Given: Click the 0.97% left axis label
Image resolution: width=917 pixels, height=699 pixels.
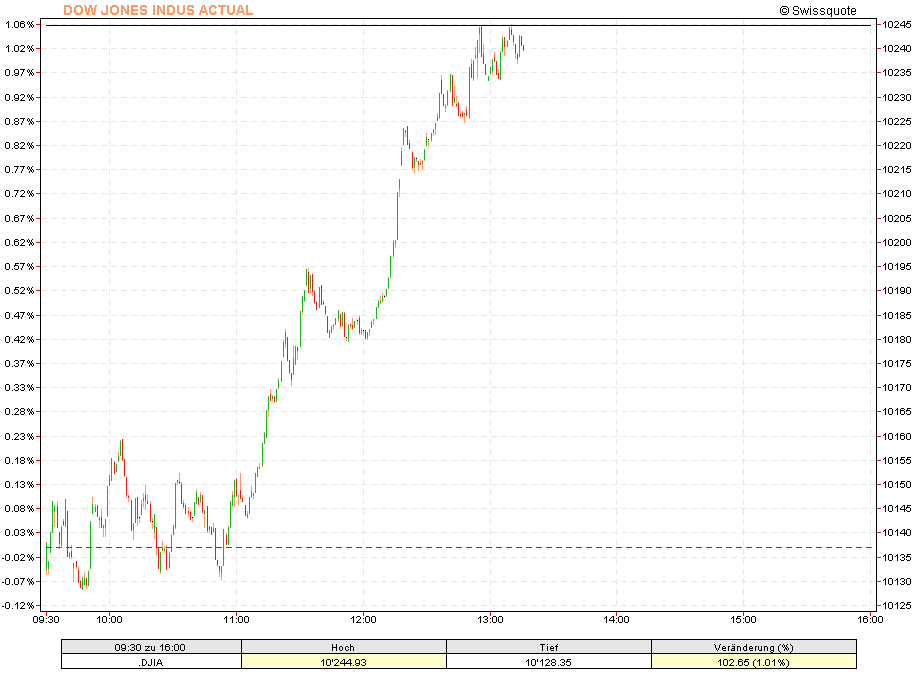Looking at the screenshot, I should (x=20, y=73).
